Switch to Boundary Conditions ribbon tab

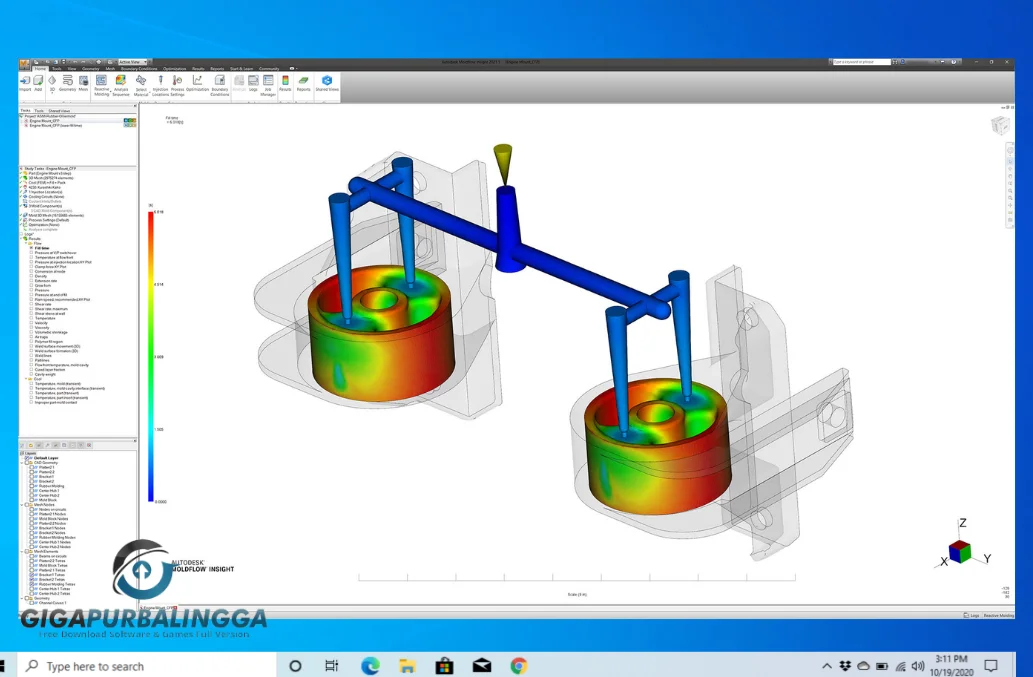click(x=139, y=68)
